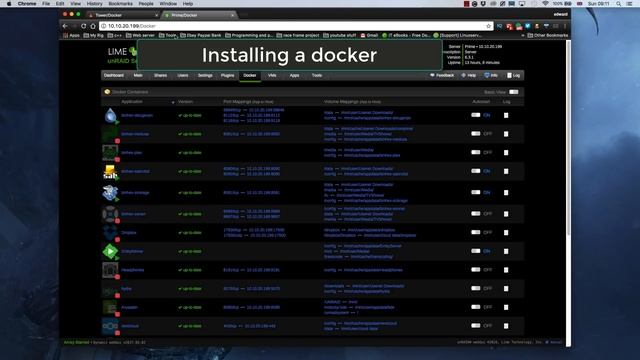Screen dimensions: 640x360
Task: View log icon for Dropbox row
Action: coord(506,233)
